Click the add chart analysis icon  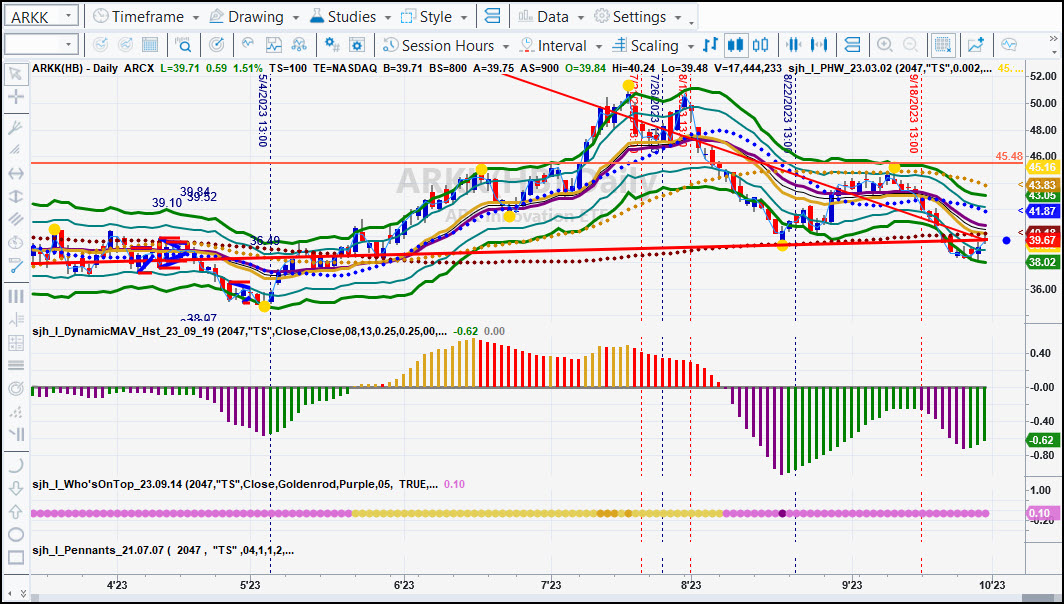(x=976, y=45)
